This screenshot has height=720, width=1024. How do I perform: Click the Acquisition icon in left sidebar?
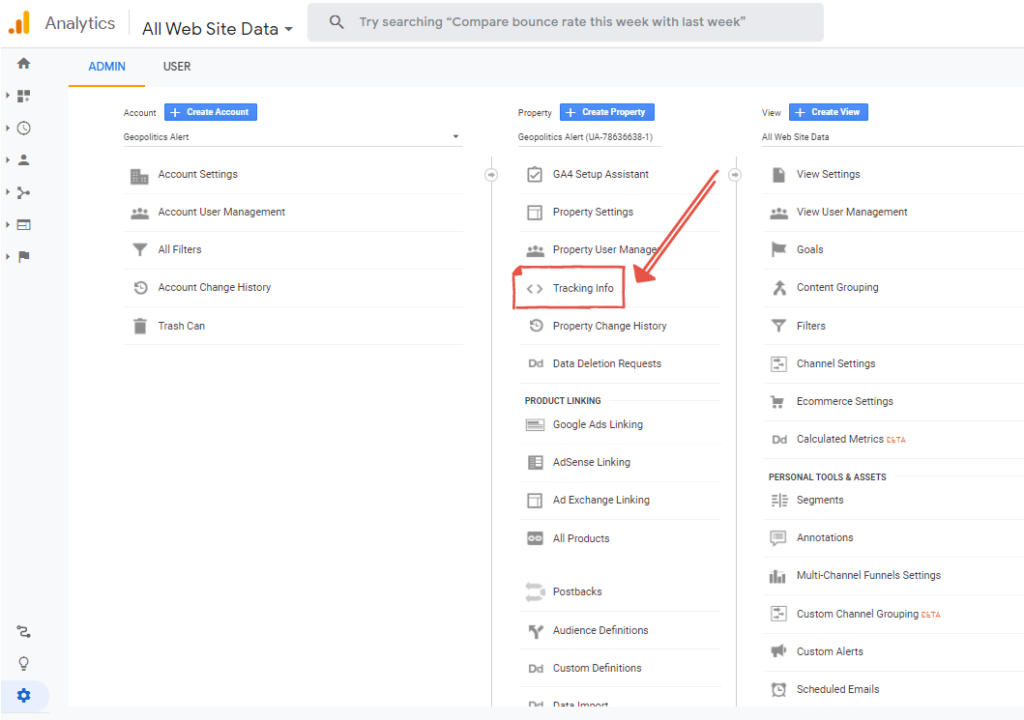24,192
